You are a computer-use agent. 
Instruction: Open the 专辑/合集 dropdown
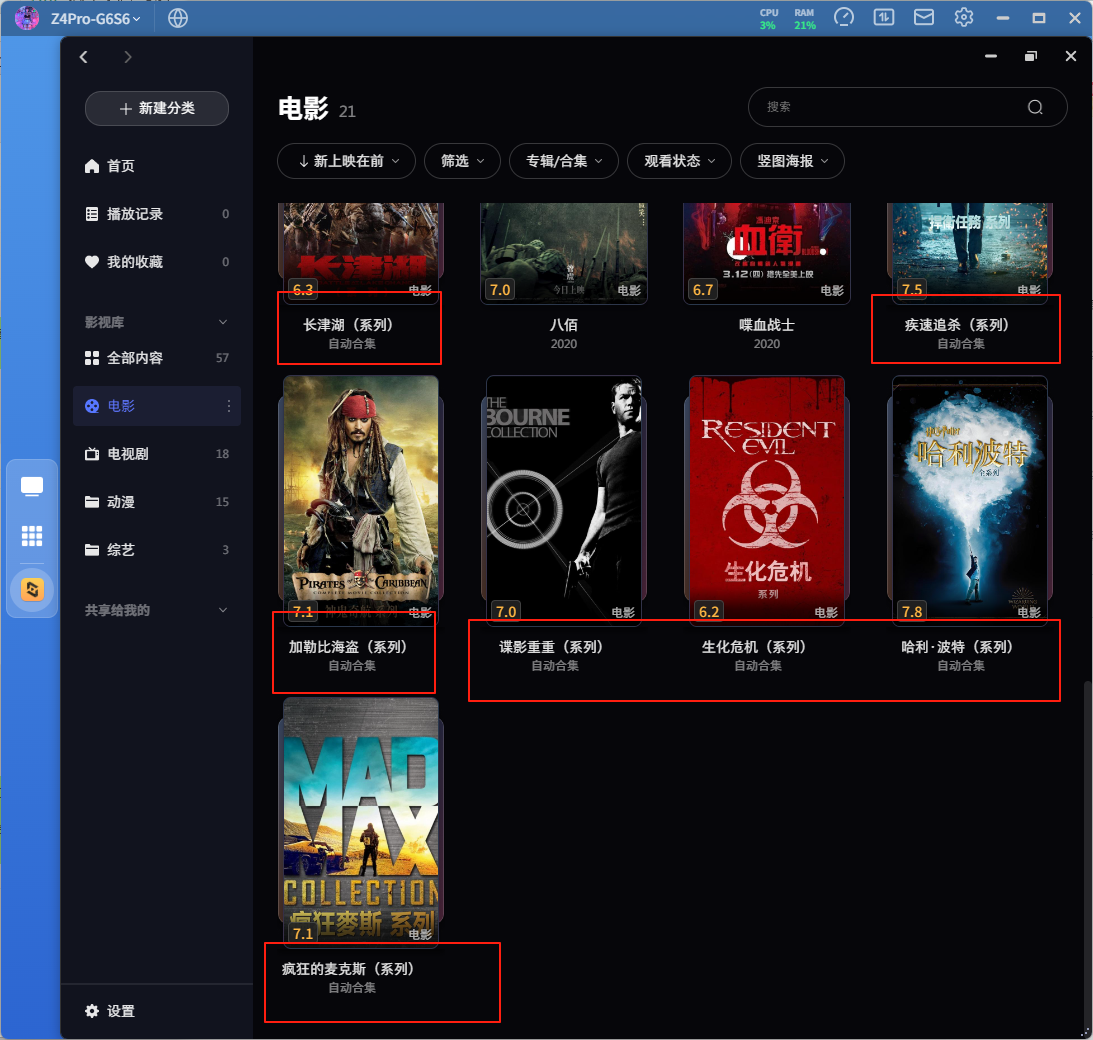tap(564, 161)
